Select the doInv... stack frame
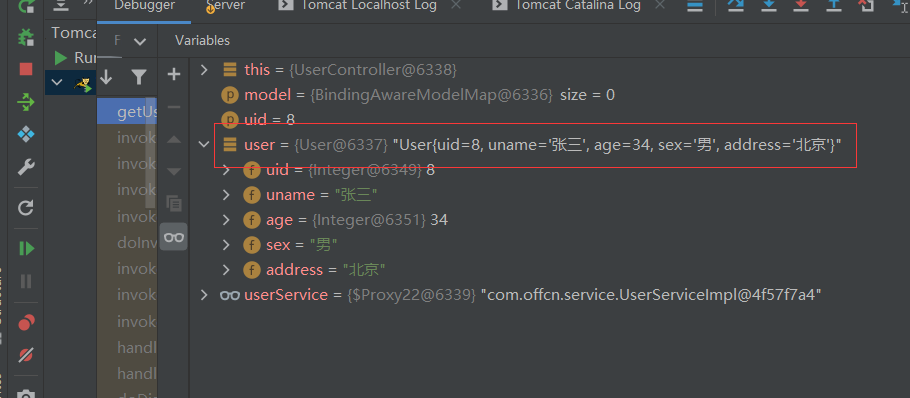910x398 pixels. pos(127,243)
